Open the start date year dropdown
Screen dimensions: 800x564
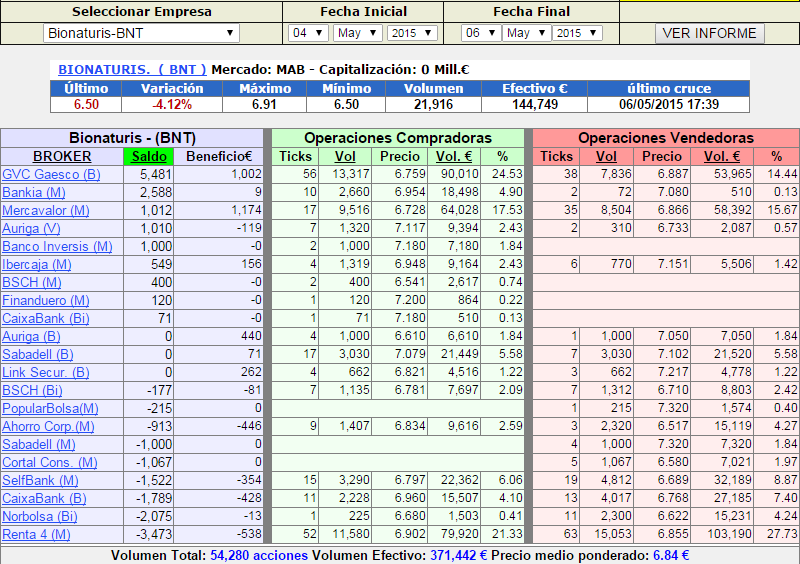point(411,33)
